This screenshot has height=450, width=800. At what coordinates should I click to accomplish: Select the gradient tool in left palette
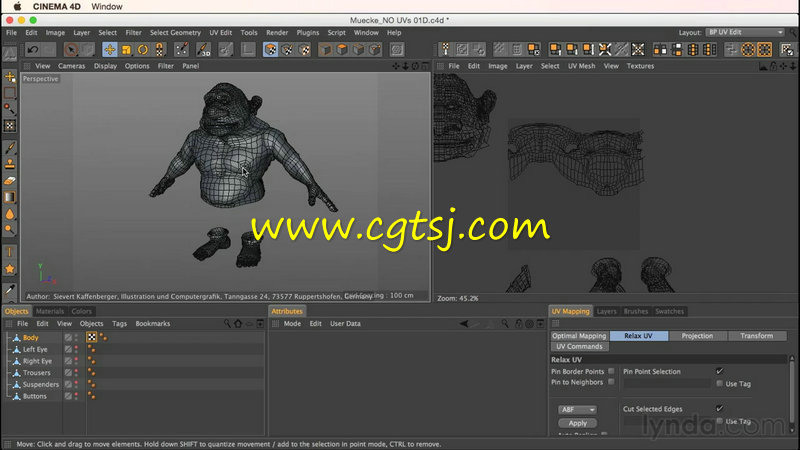click(10, 197)
